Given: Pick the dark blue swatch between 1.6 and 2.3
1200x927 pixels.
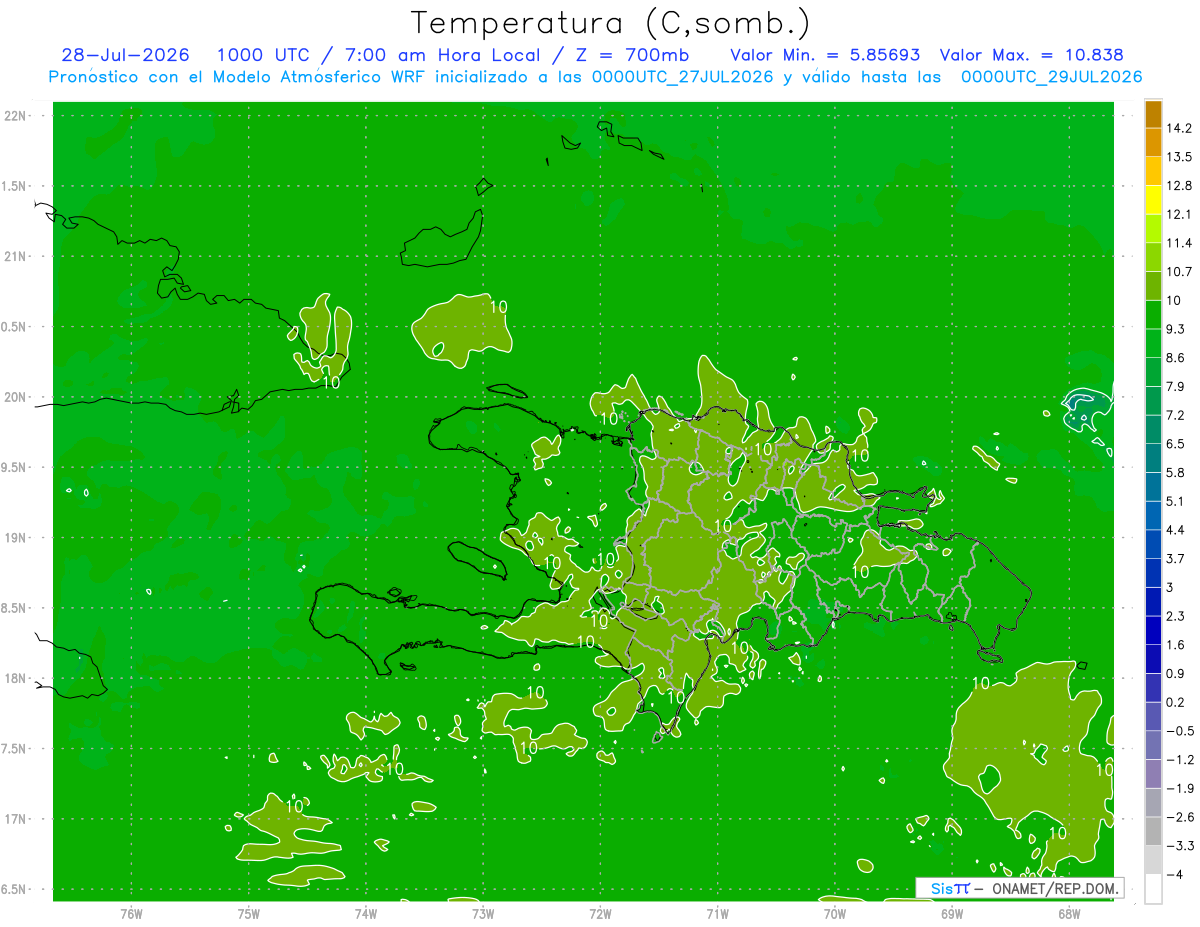Looking at the screenshot, I should pos(1153,631).
